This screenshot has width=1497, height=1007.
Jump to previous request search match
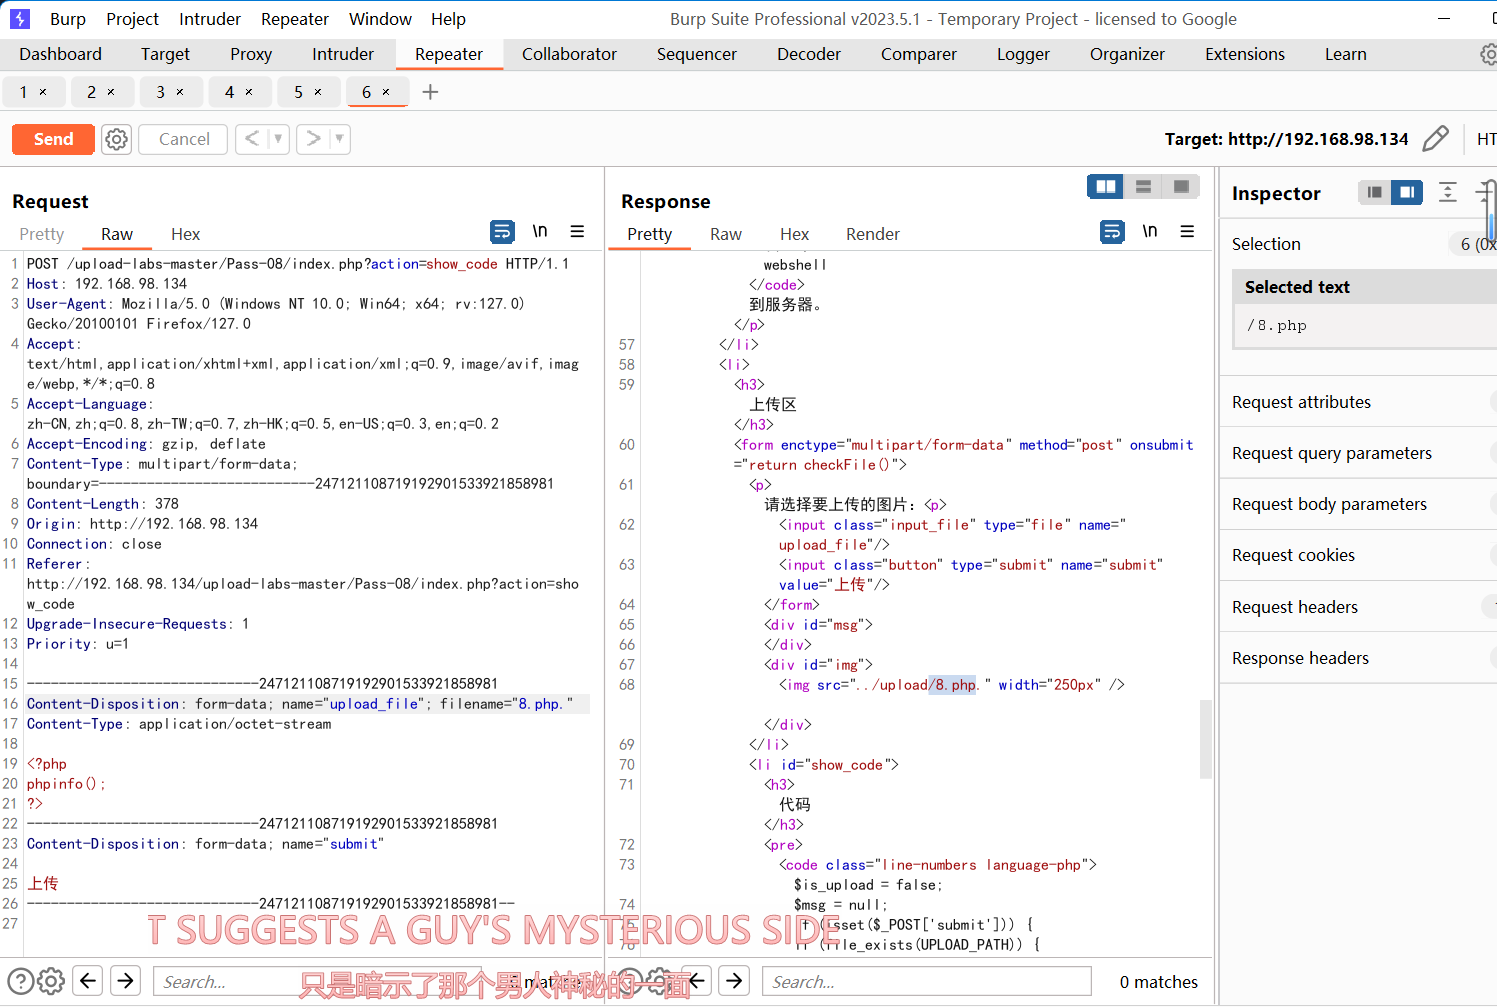(x=89, y=981)
